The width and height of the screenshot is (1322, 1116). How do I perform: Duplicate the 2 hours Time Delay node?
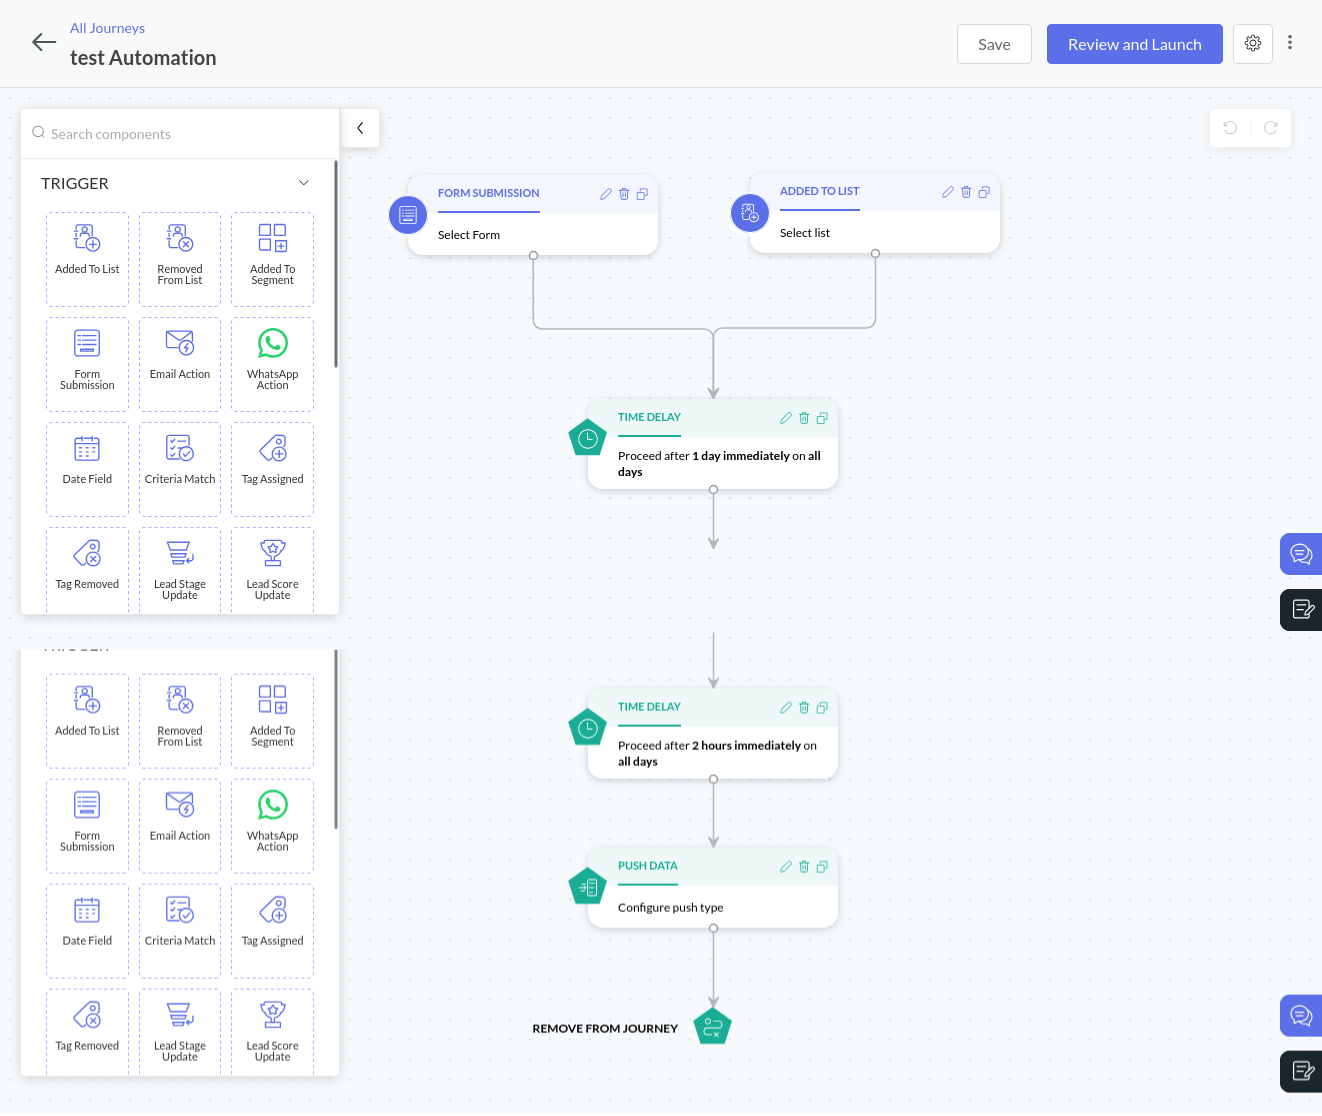click(x=822, y=708)
